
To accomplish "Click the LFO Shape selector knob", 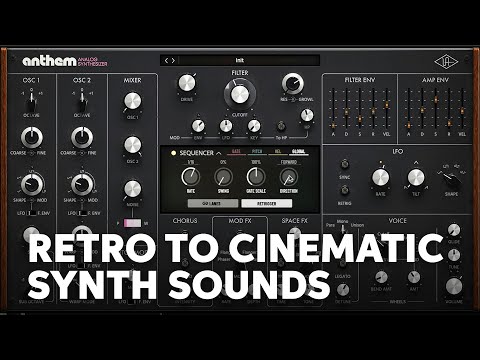I will click(451, 179).
